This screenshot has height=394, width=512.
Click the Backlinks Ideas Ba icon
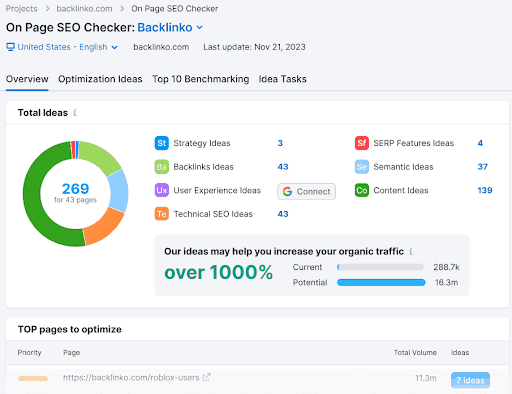(x=162, y=167)
